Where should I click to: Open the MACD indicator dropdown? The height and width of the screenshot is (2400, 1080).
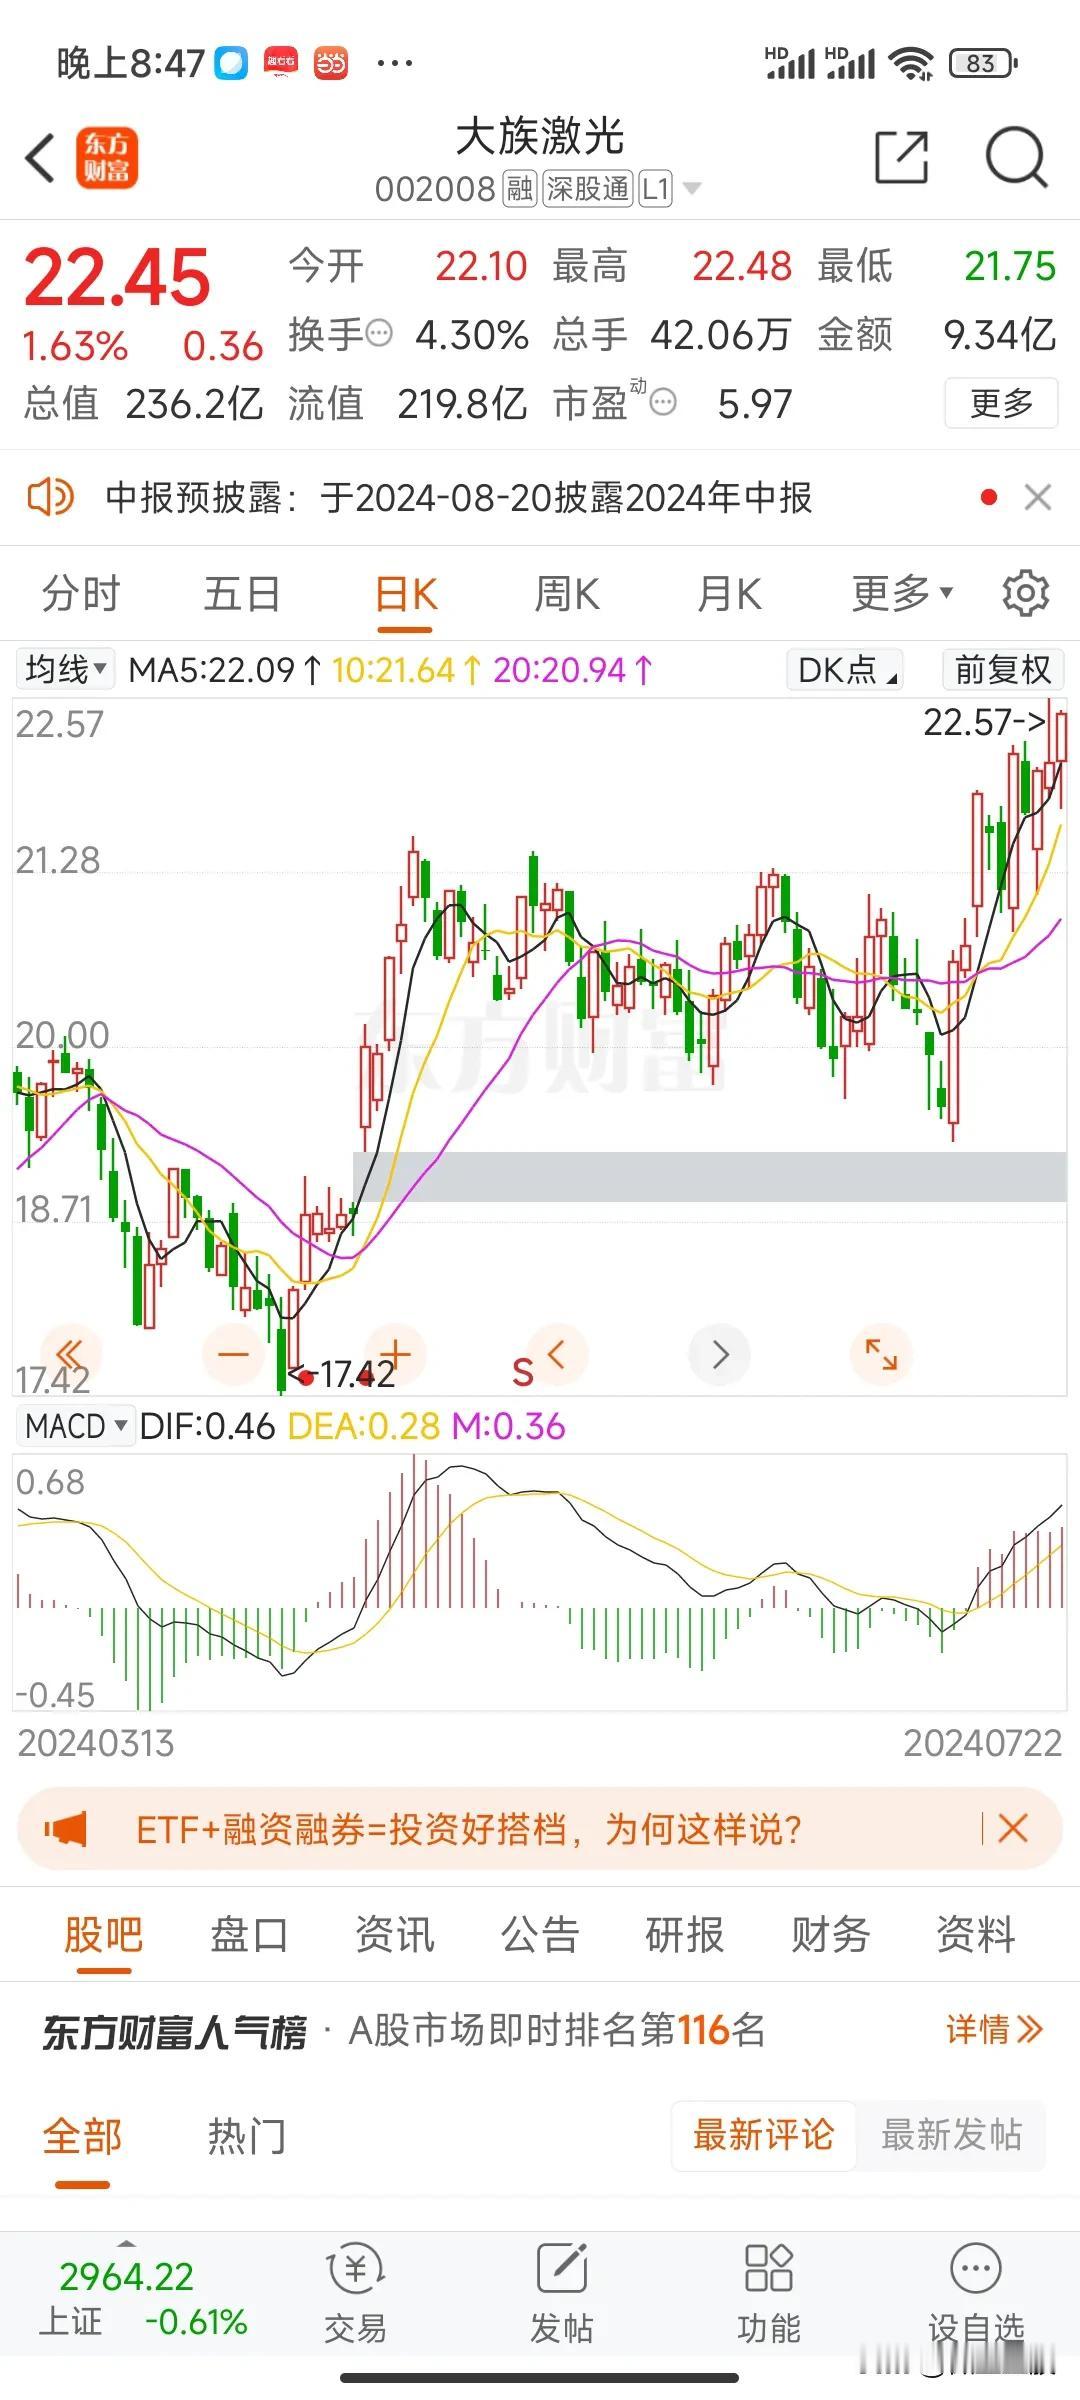point(75,1426)
